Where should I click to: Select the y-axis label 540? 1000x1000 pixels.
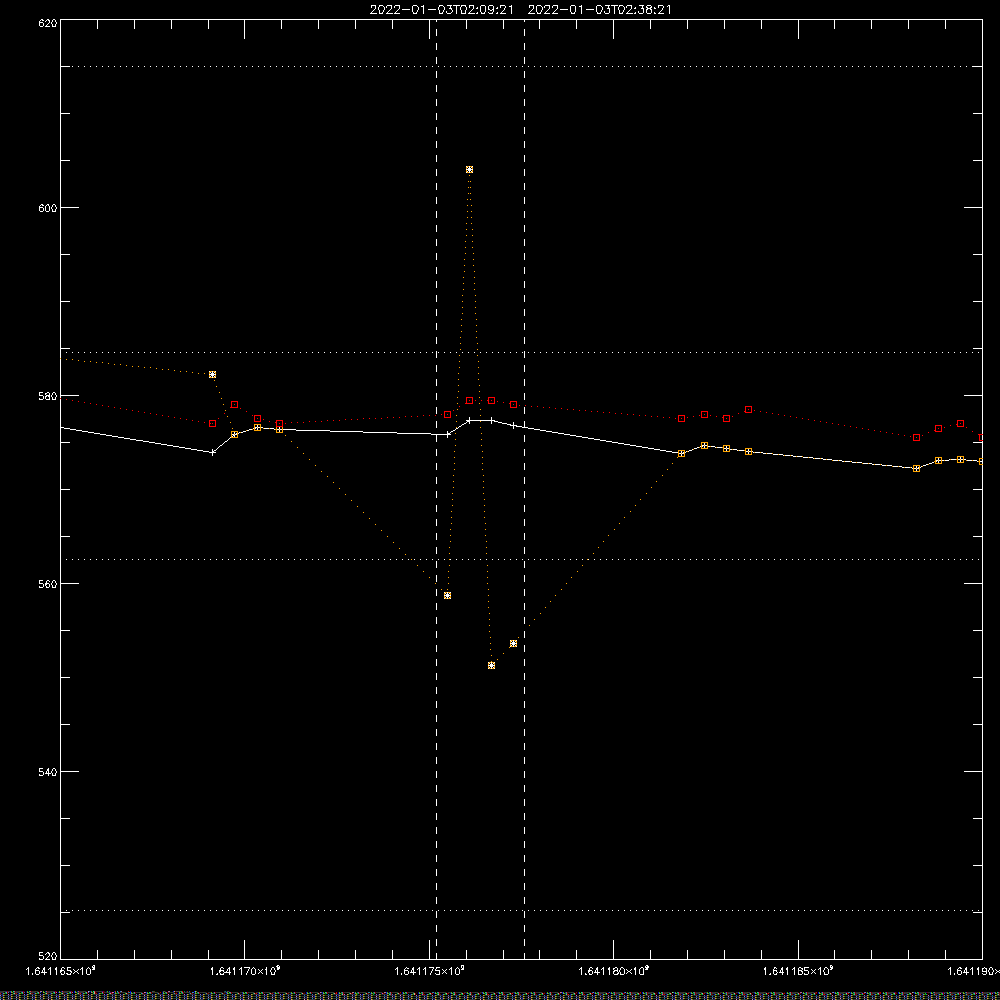point(48,772)
